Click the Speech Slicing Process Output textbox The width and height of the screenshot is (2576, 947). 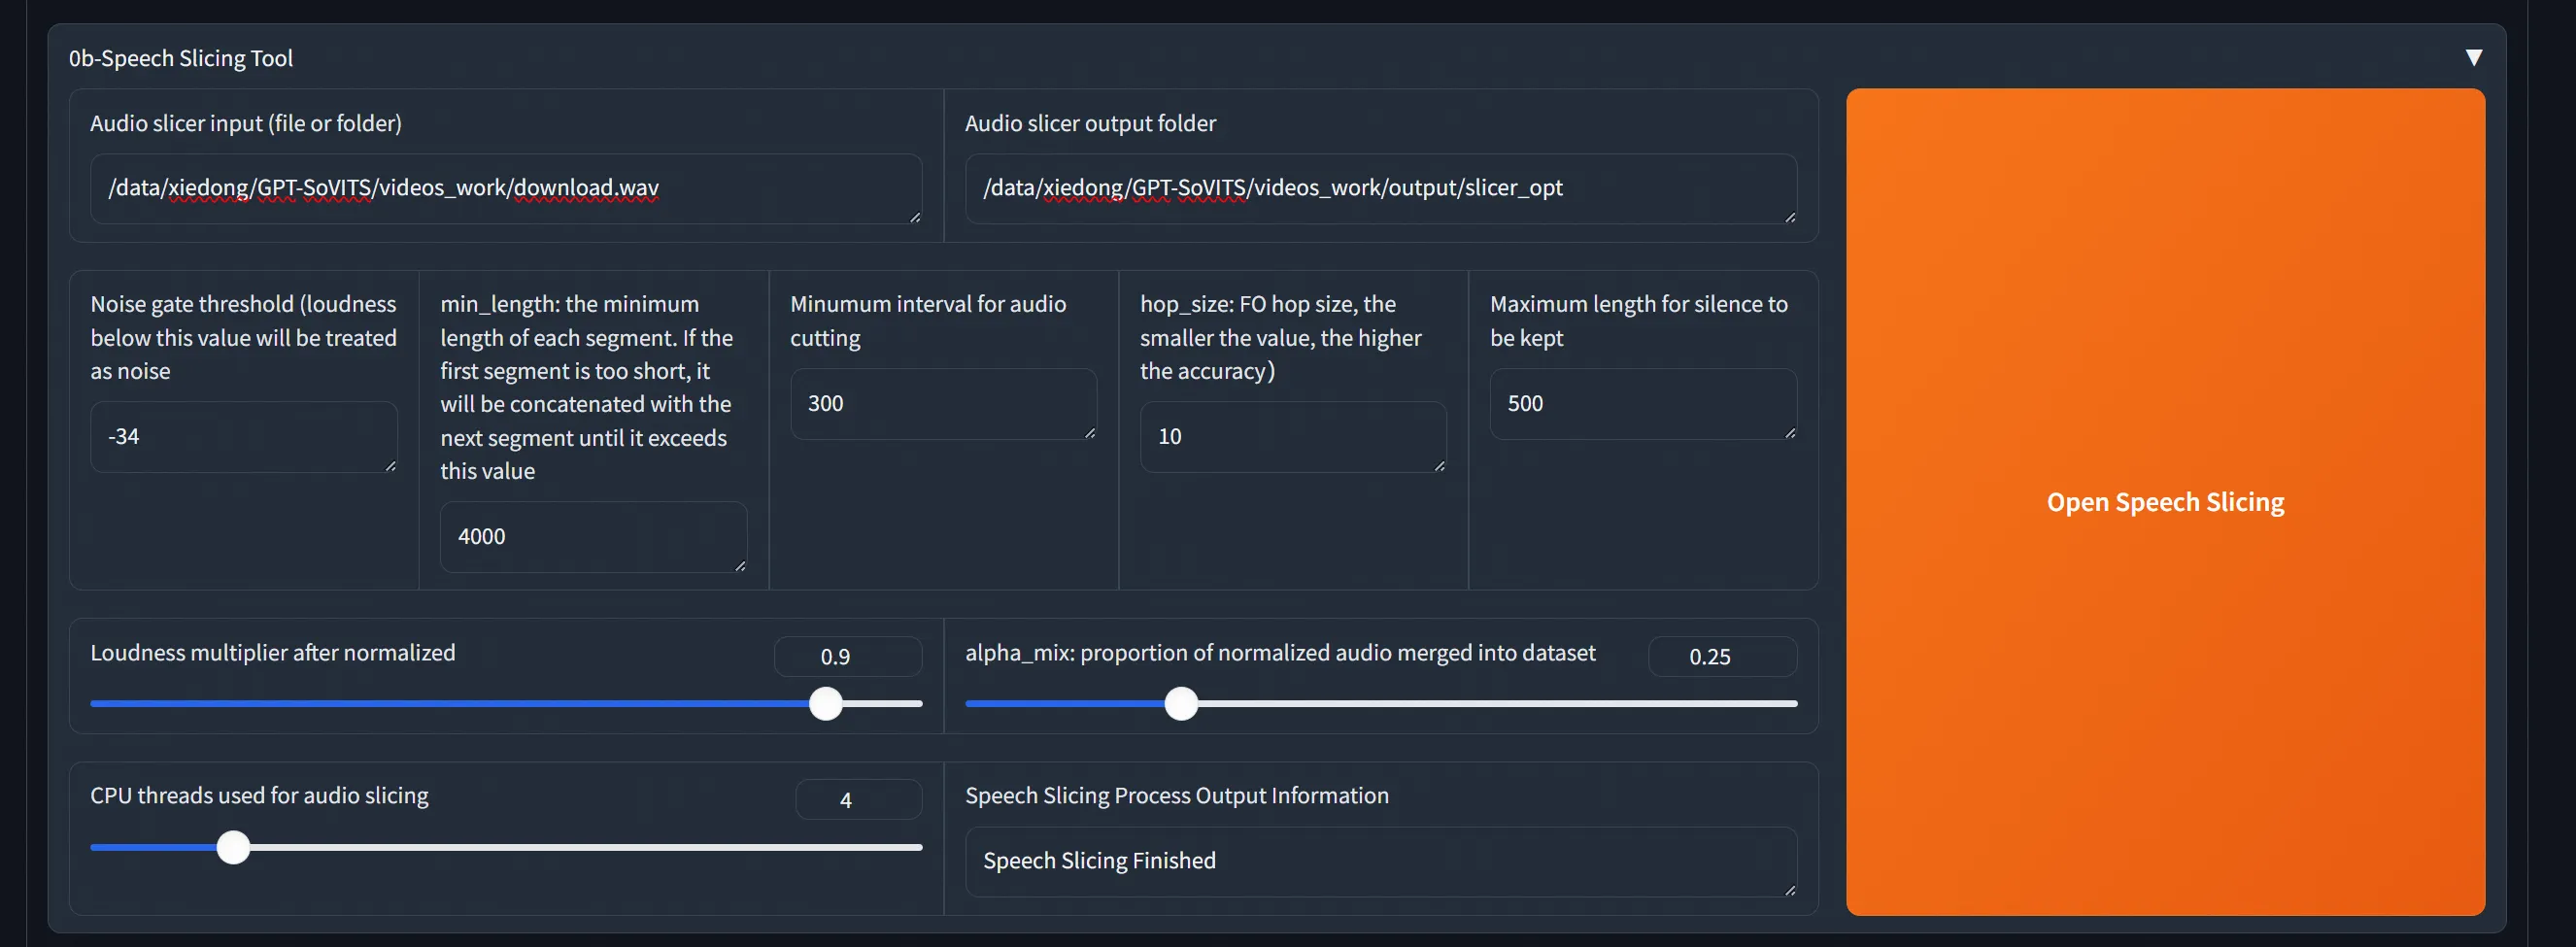(1380, 861)
